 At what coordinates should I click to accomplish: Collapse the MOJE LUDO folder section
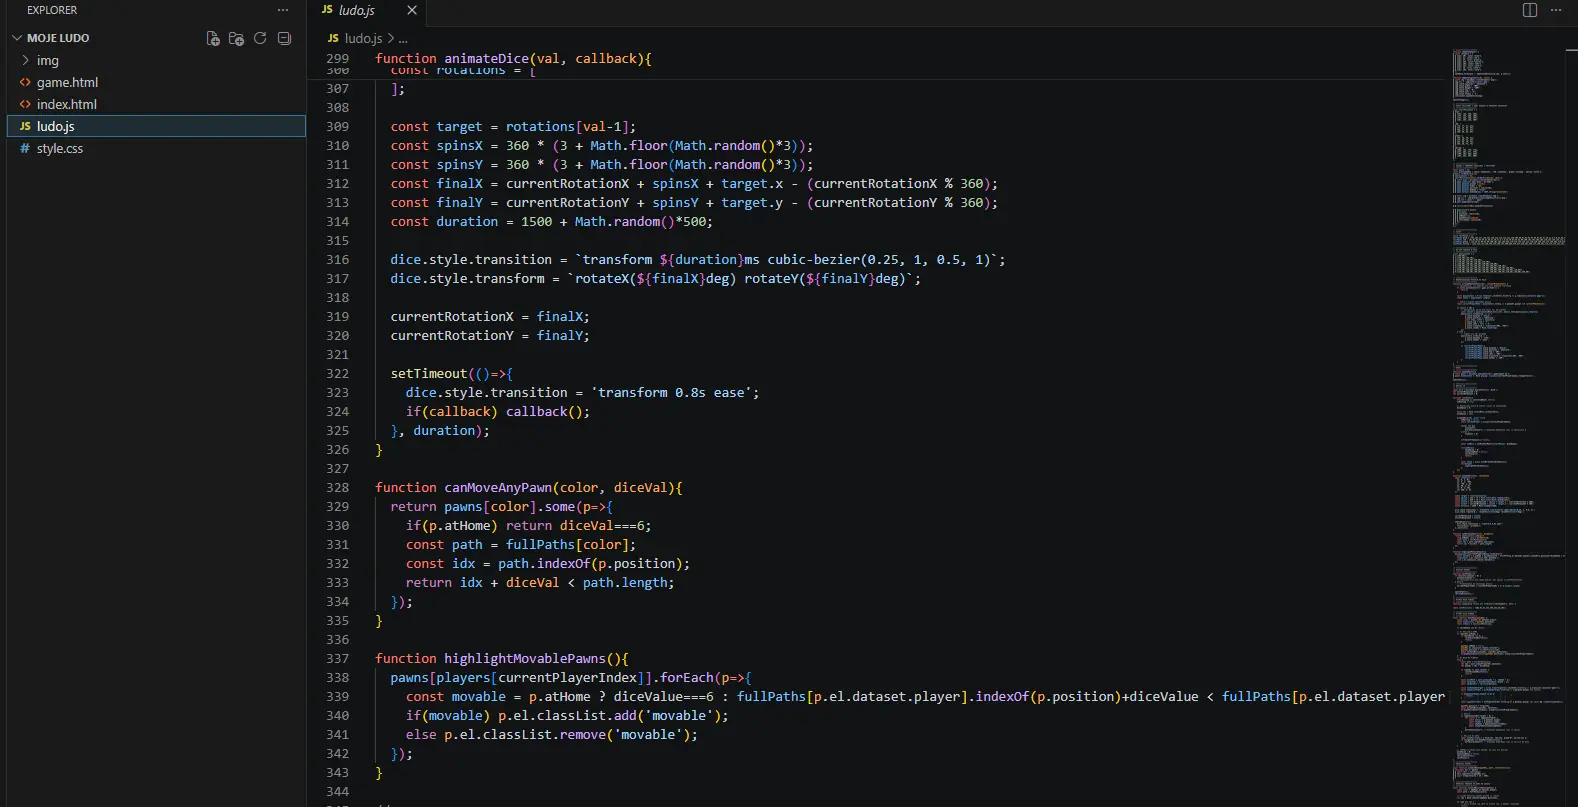click(58, 38)
